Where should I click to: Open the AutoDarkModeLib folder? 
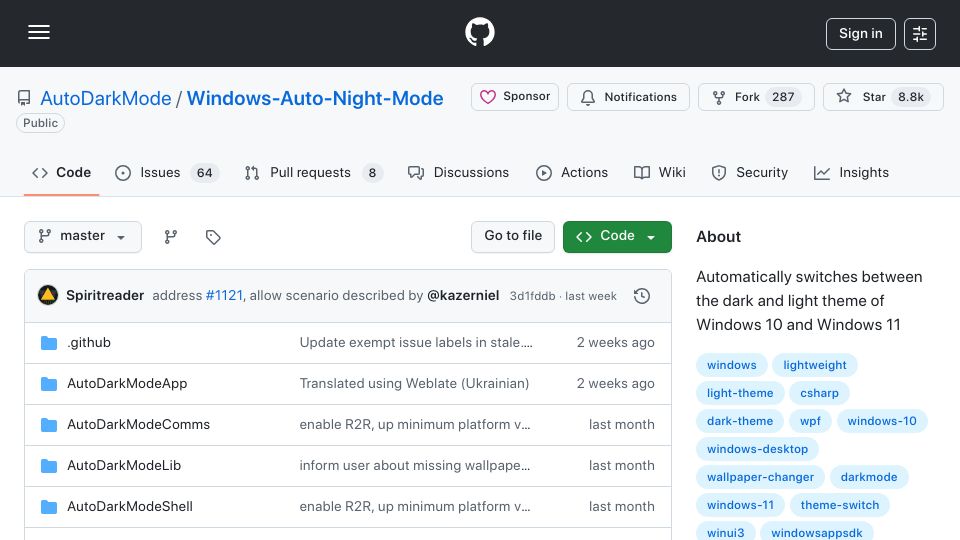[124, 465]
